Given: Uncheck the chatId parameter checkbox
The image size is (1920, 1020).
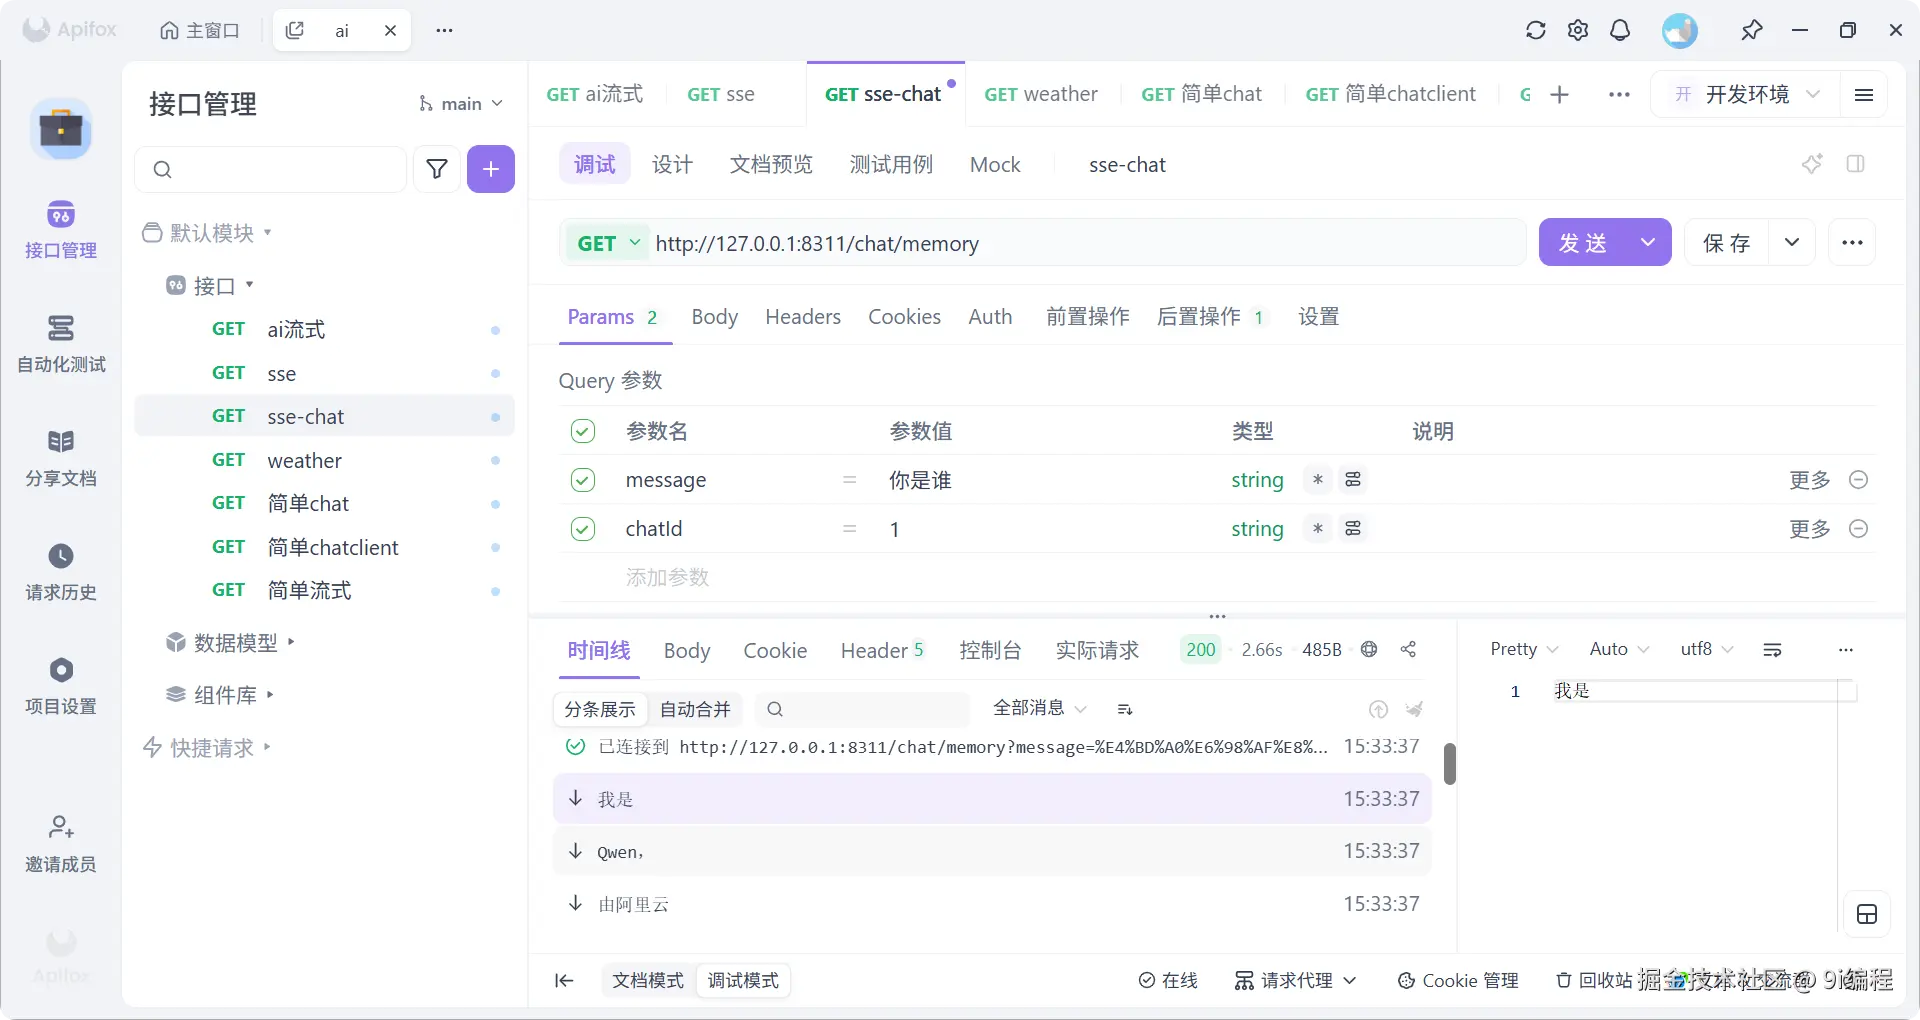Looking at the screenshot, I should 583,529.
